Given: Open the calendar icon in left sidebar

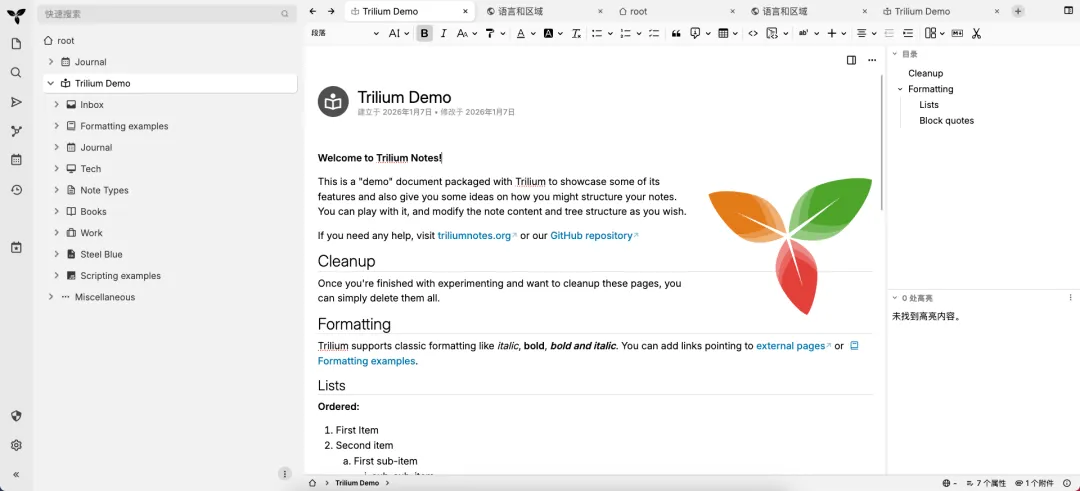Looking at the screenshot, I should (16, 160).
